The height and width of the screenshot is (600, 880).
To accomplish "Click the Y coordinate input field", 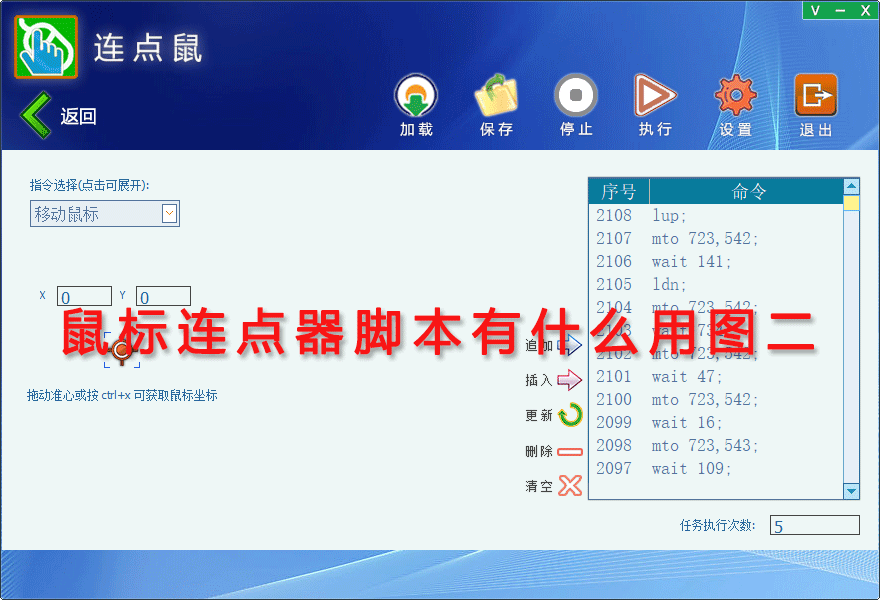I will 163,296.
